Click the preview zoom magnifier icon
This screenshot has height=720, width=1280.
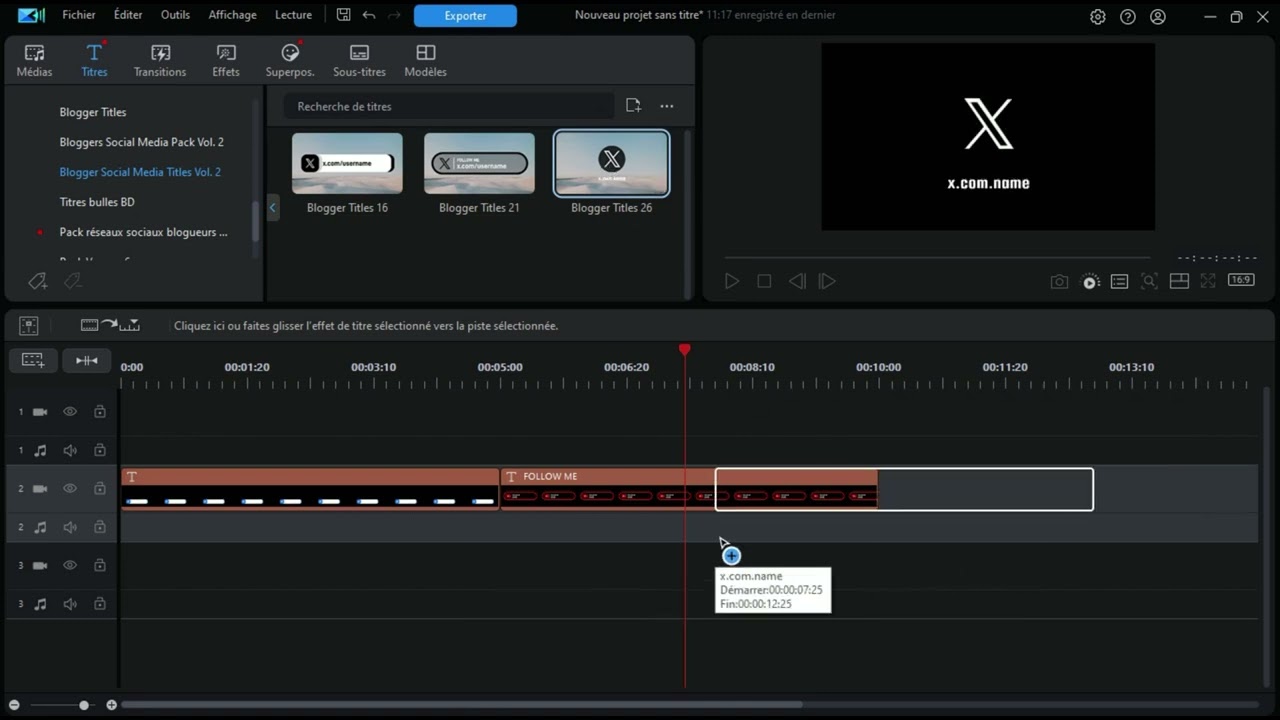(x=1149, y=282)
